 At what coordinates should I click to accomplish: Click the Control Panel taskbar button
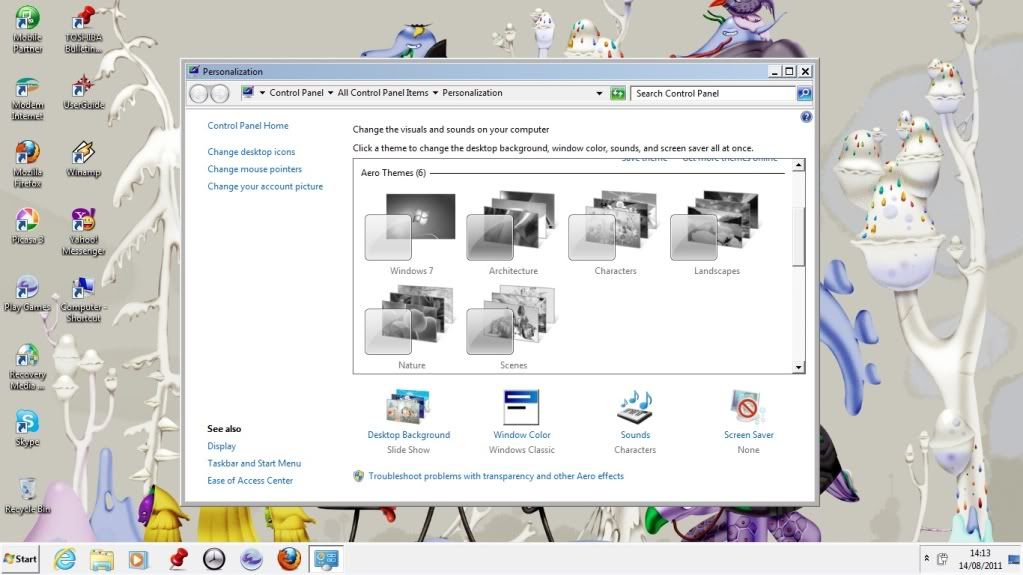tap(326, 559)
